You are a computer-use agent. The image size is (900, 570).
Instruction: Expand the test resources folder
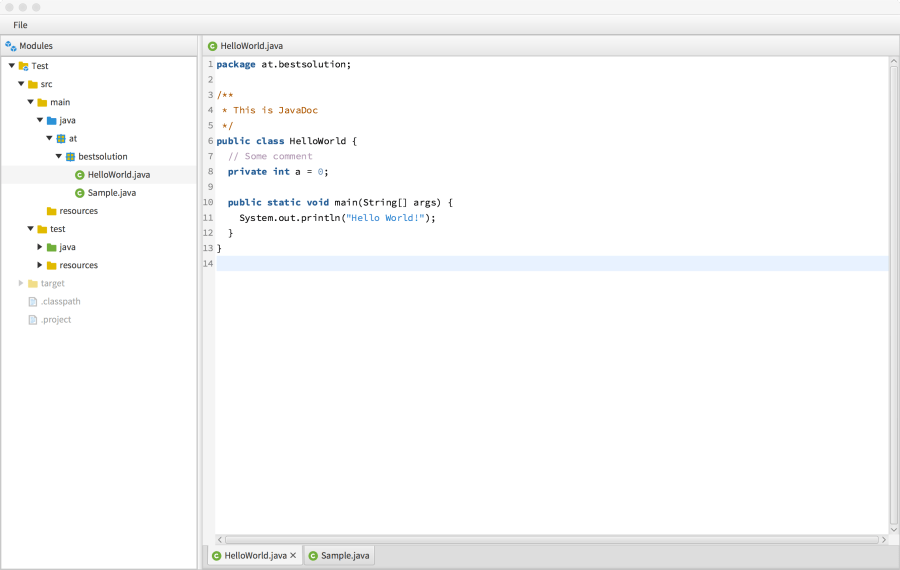click(x=40, y=265)
